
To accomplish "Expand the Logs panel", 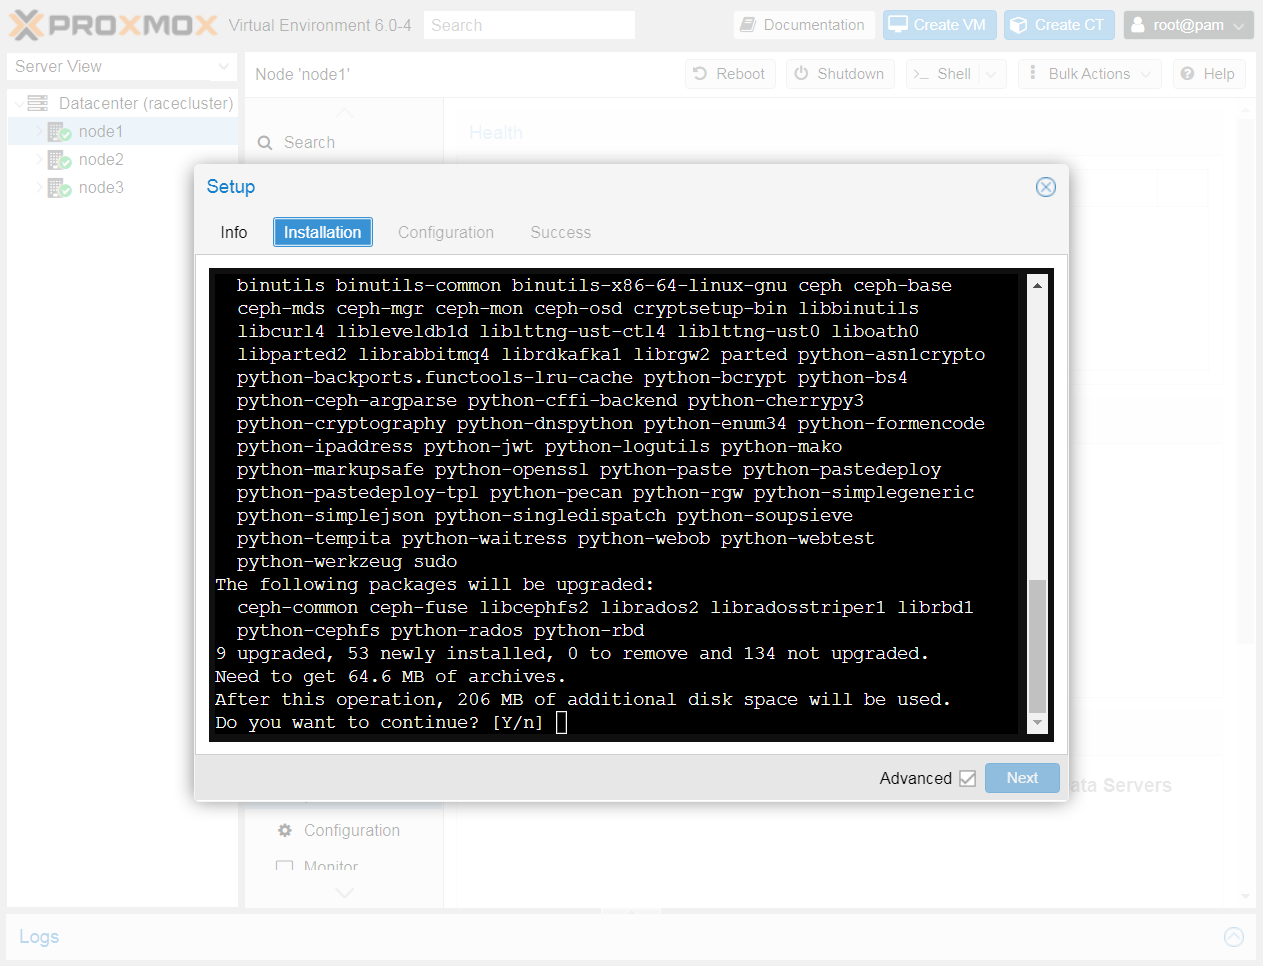I will pyautogui.click(x=1234, y=937).
